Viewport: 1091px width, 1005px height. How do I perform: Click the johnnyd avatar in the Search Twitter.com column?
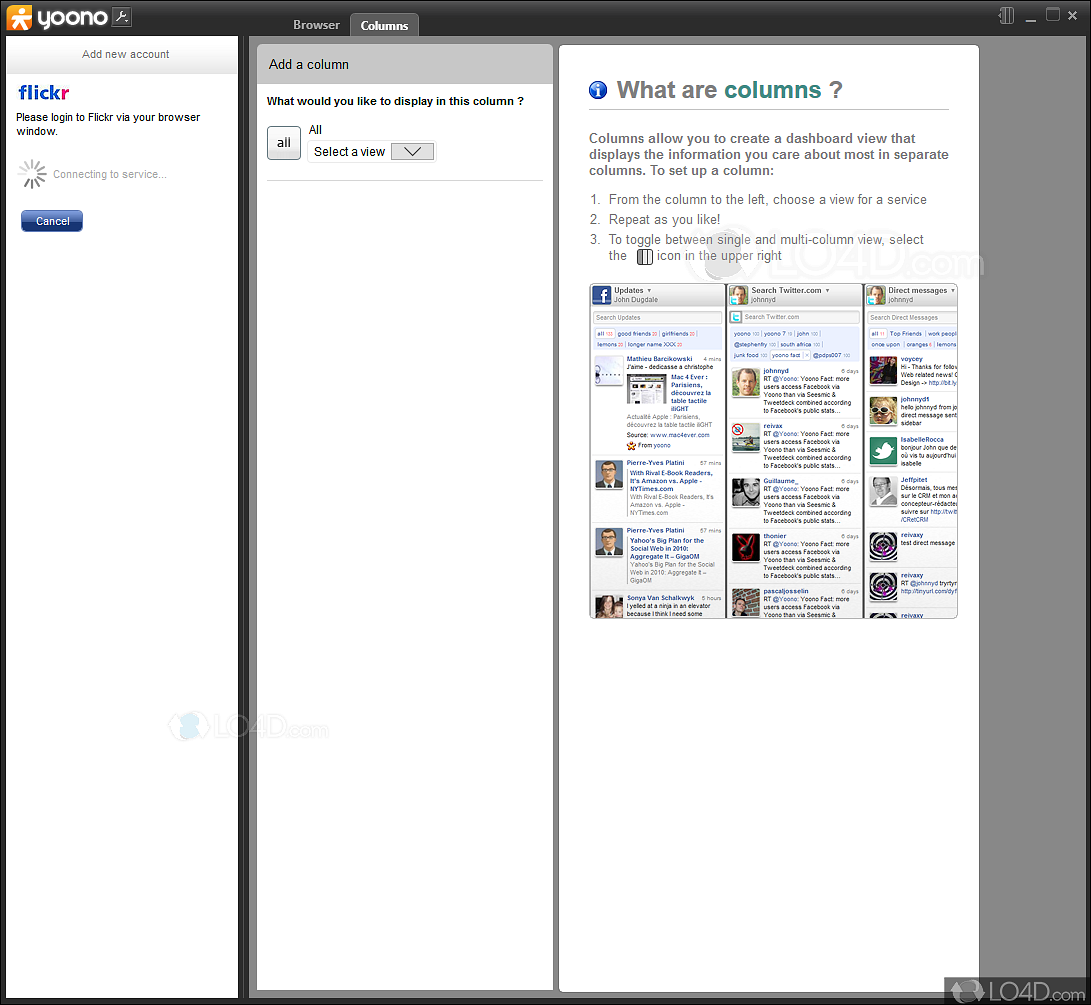click(x=737, y=294)
